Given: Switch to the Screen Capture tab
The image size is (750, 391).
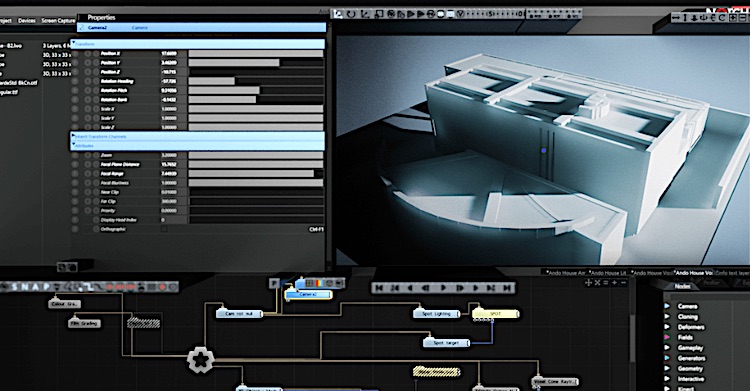Looking at the screenshot, I should (58, 21).
